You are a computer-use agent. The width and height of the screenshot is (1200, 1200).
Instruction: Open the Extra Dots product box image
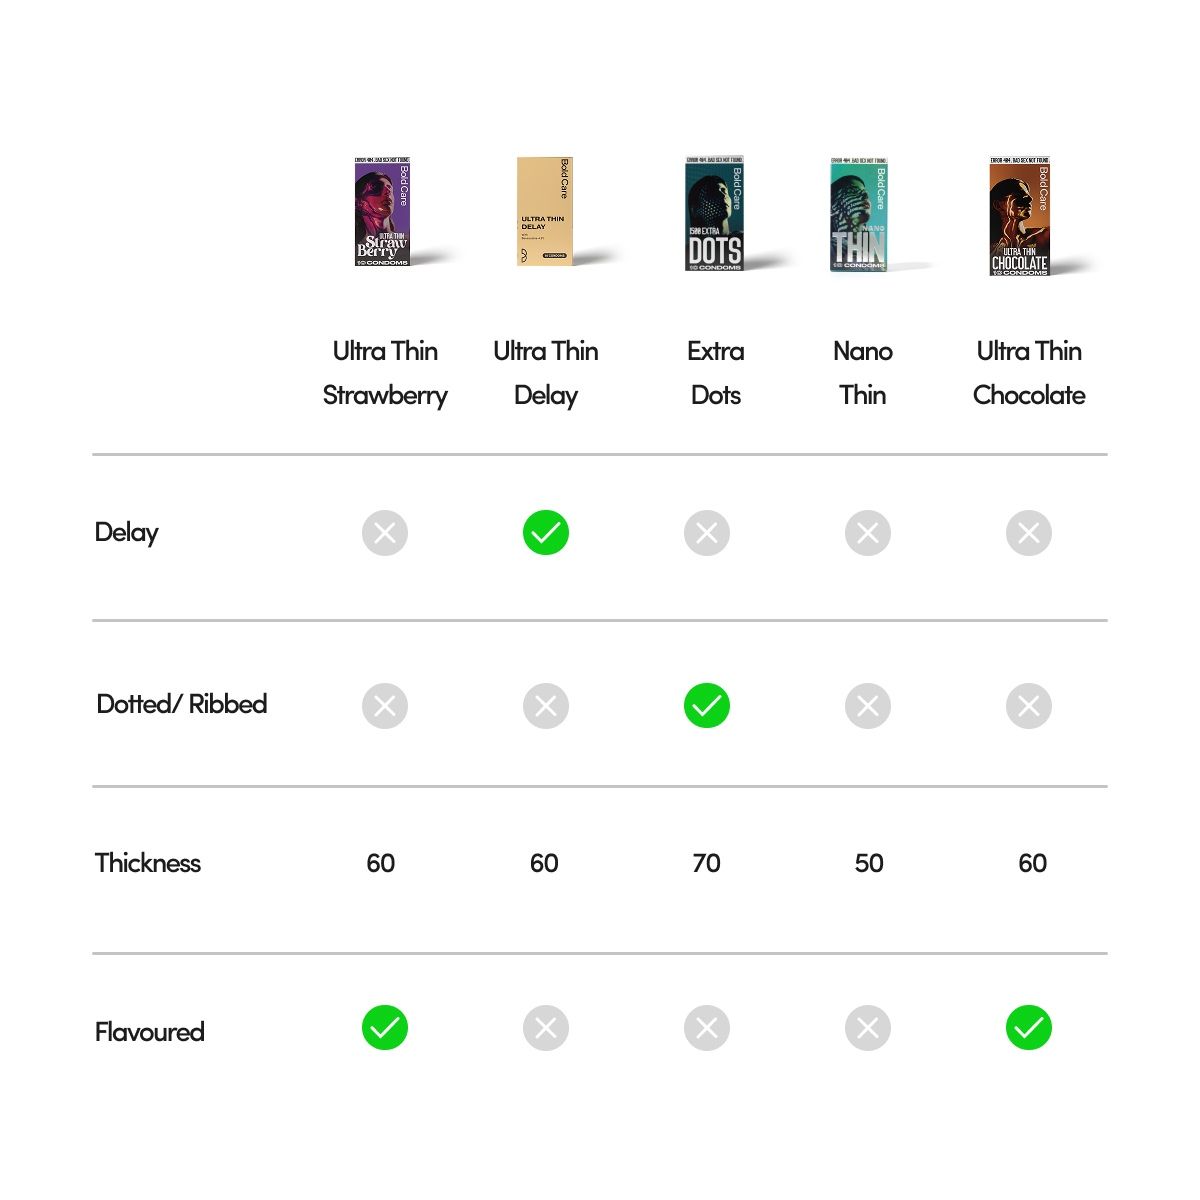click(x=715, y=213)
